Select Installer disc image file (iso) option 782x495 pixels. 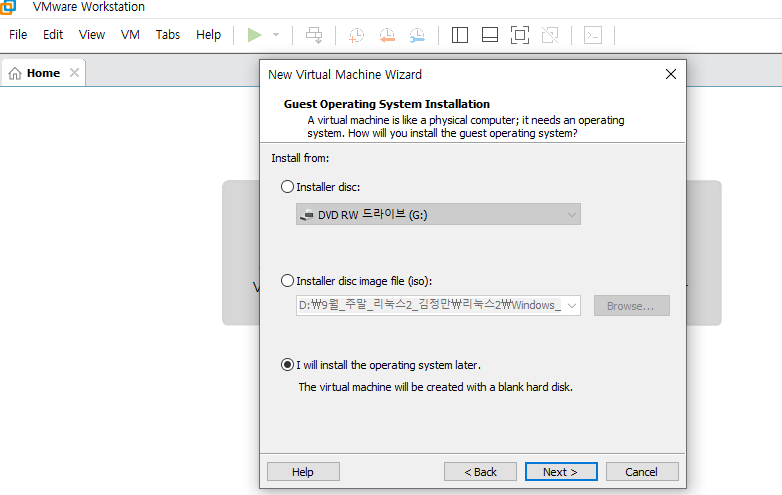point(287,281)
